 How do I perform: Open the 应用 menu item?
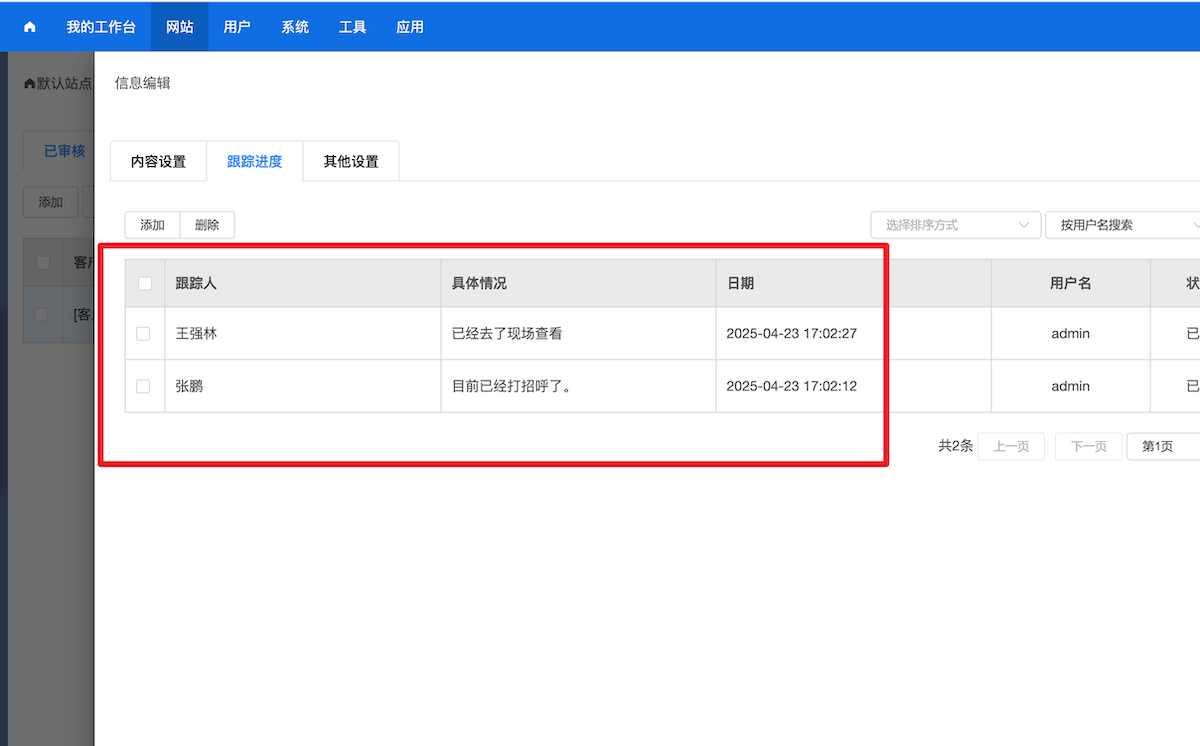click(410, 27)
